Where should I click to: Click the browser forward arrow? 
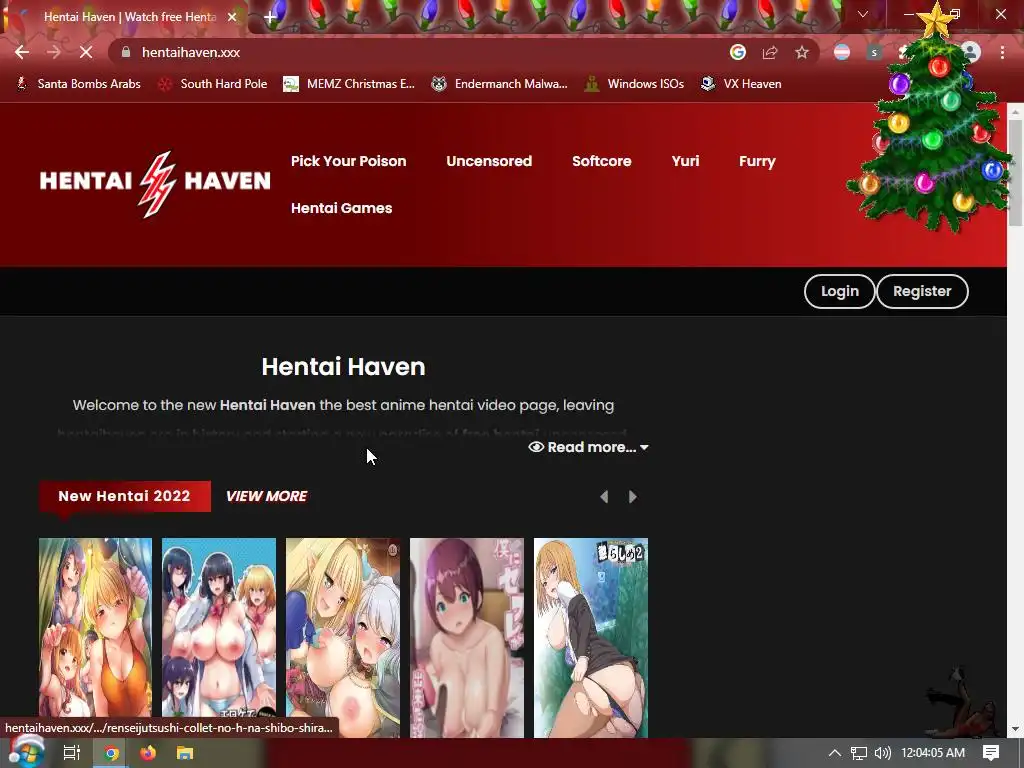pos(54,52)
